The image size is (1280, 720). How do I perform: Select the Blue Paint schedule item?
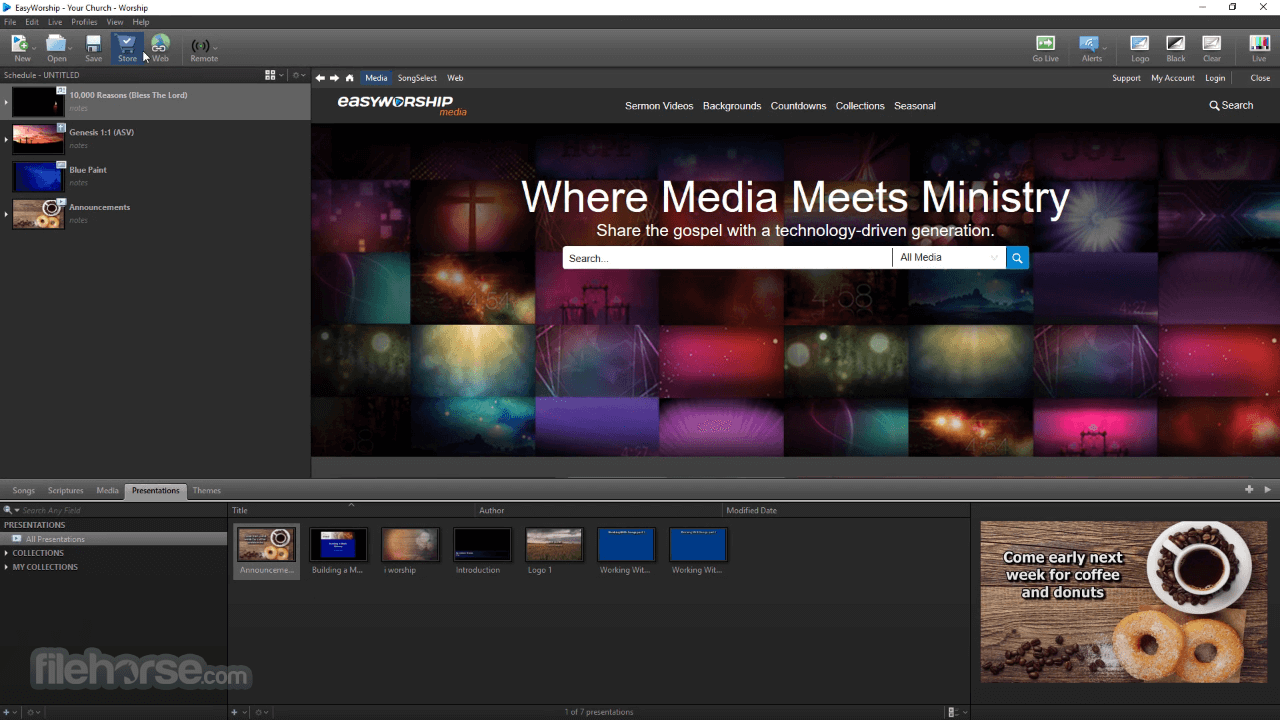[x=155, y=176]
